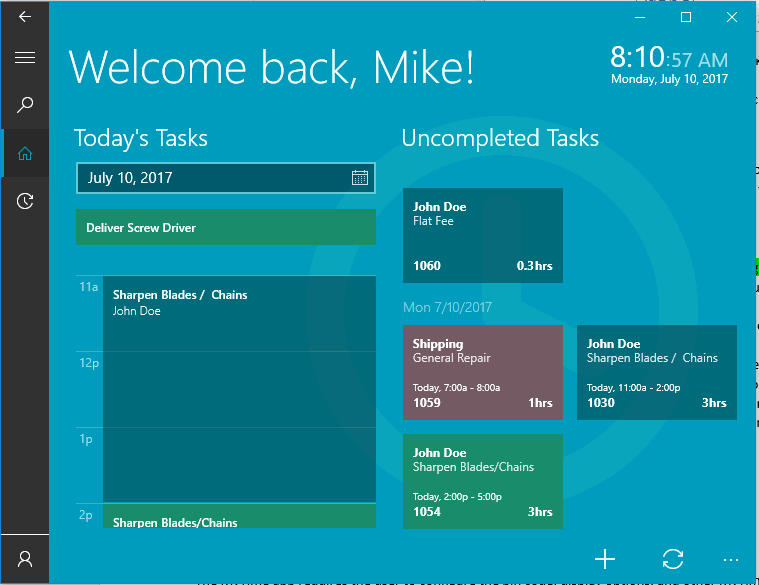
Task: Open John Doe task tile 1030
Action: pyautogui.click(x=656, y=372)
